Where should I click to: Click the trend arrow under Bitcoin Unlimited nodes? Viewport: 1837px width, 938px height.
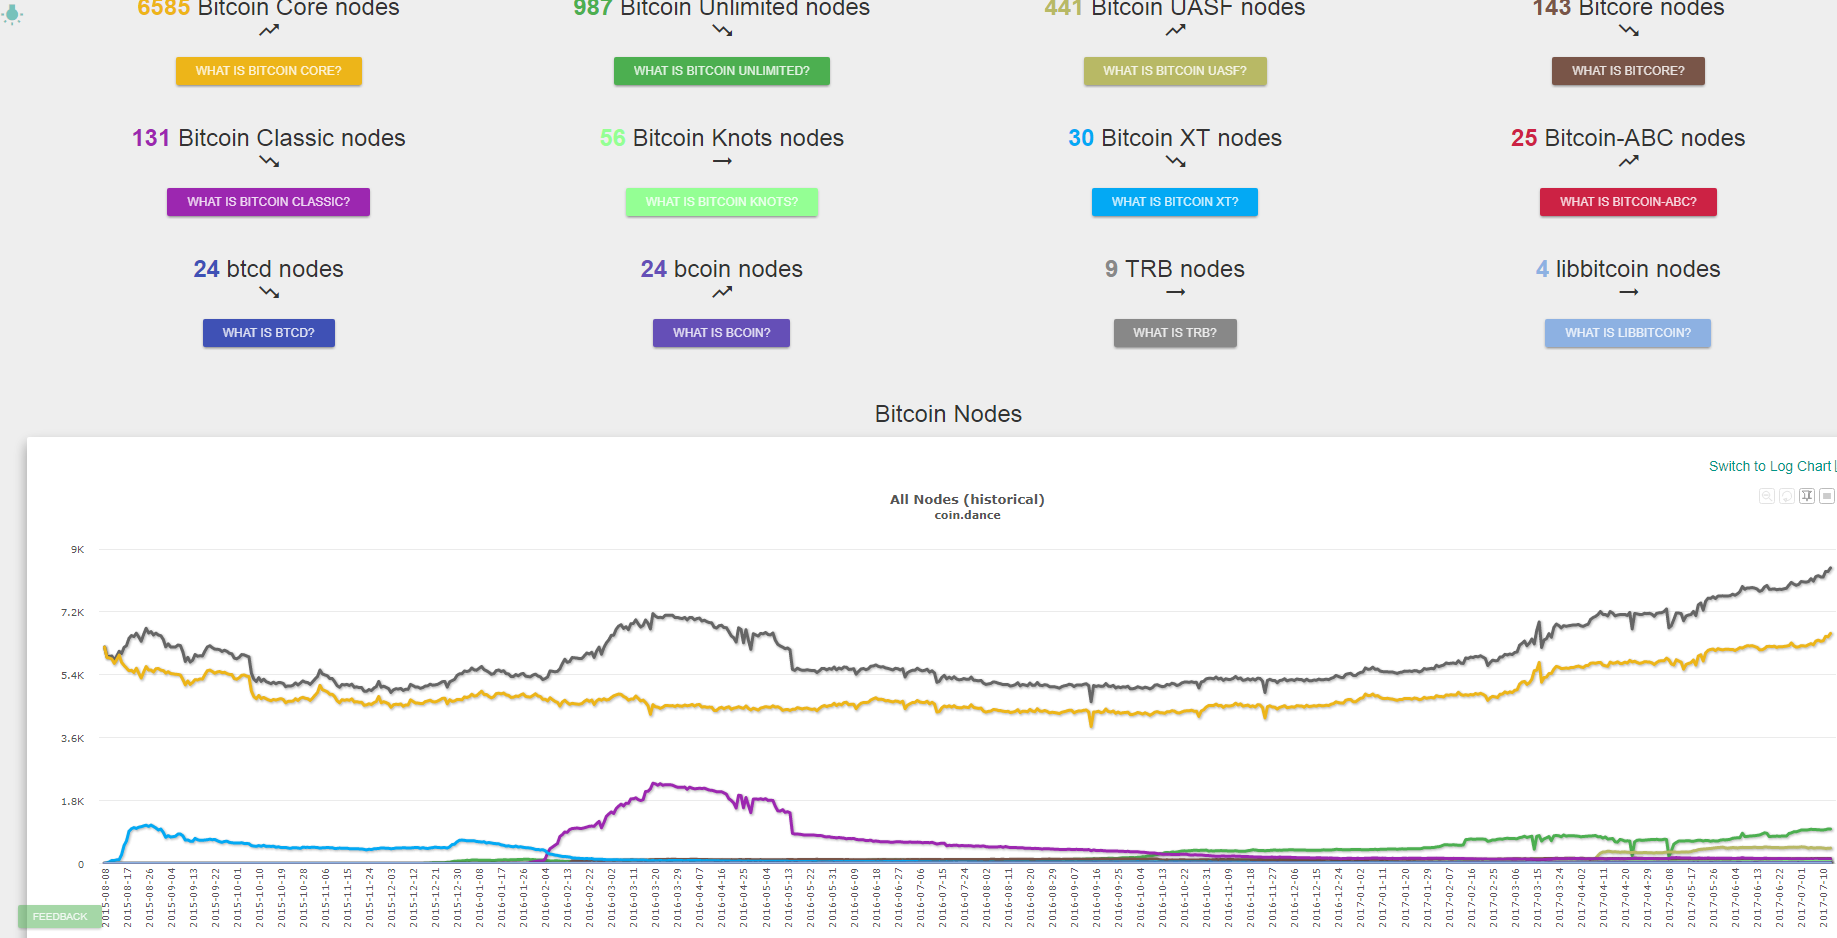722,31
